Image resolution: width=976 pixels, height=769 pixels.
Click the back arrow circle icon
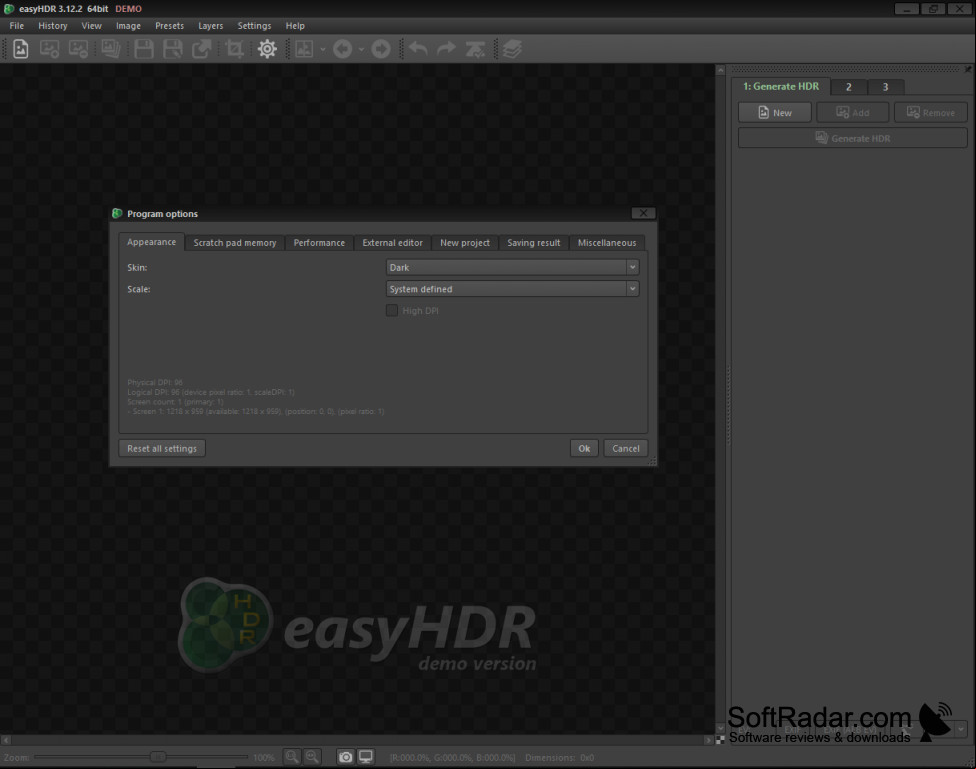pos(342,49)
